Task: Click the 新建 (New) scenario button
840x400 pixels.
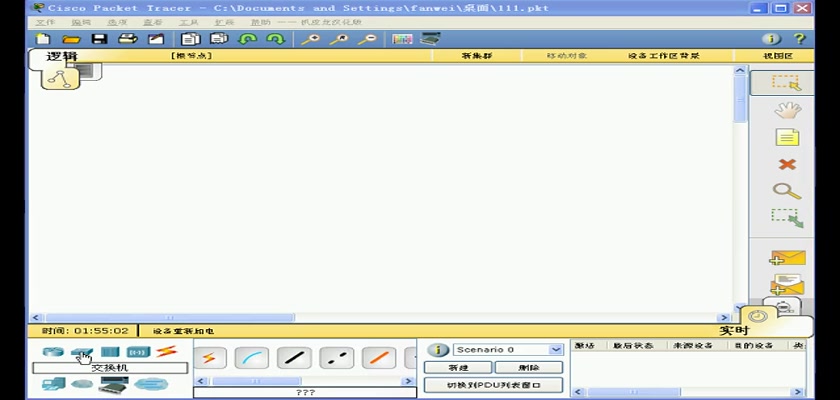Action: (x=457, y=367)
